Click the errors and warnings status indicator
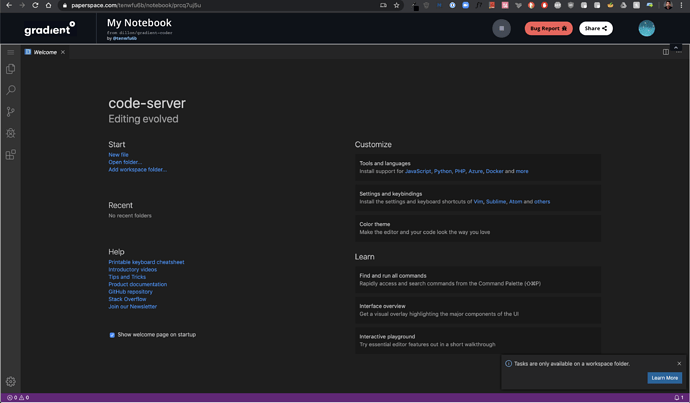690x403 pixels. [x=18, y=397]
